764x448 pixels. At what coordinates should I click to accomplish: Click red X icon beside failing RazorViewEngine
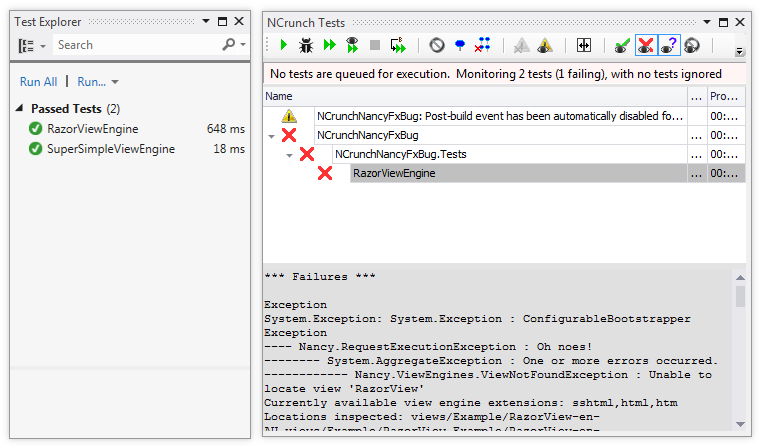pyautogui.click(x=325, y=173)
